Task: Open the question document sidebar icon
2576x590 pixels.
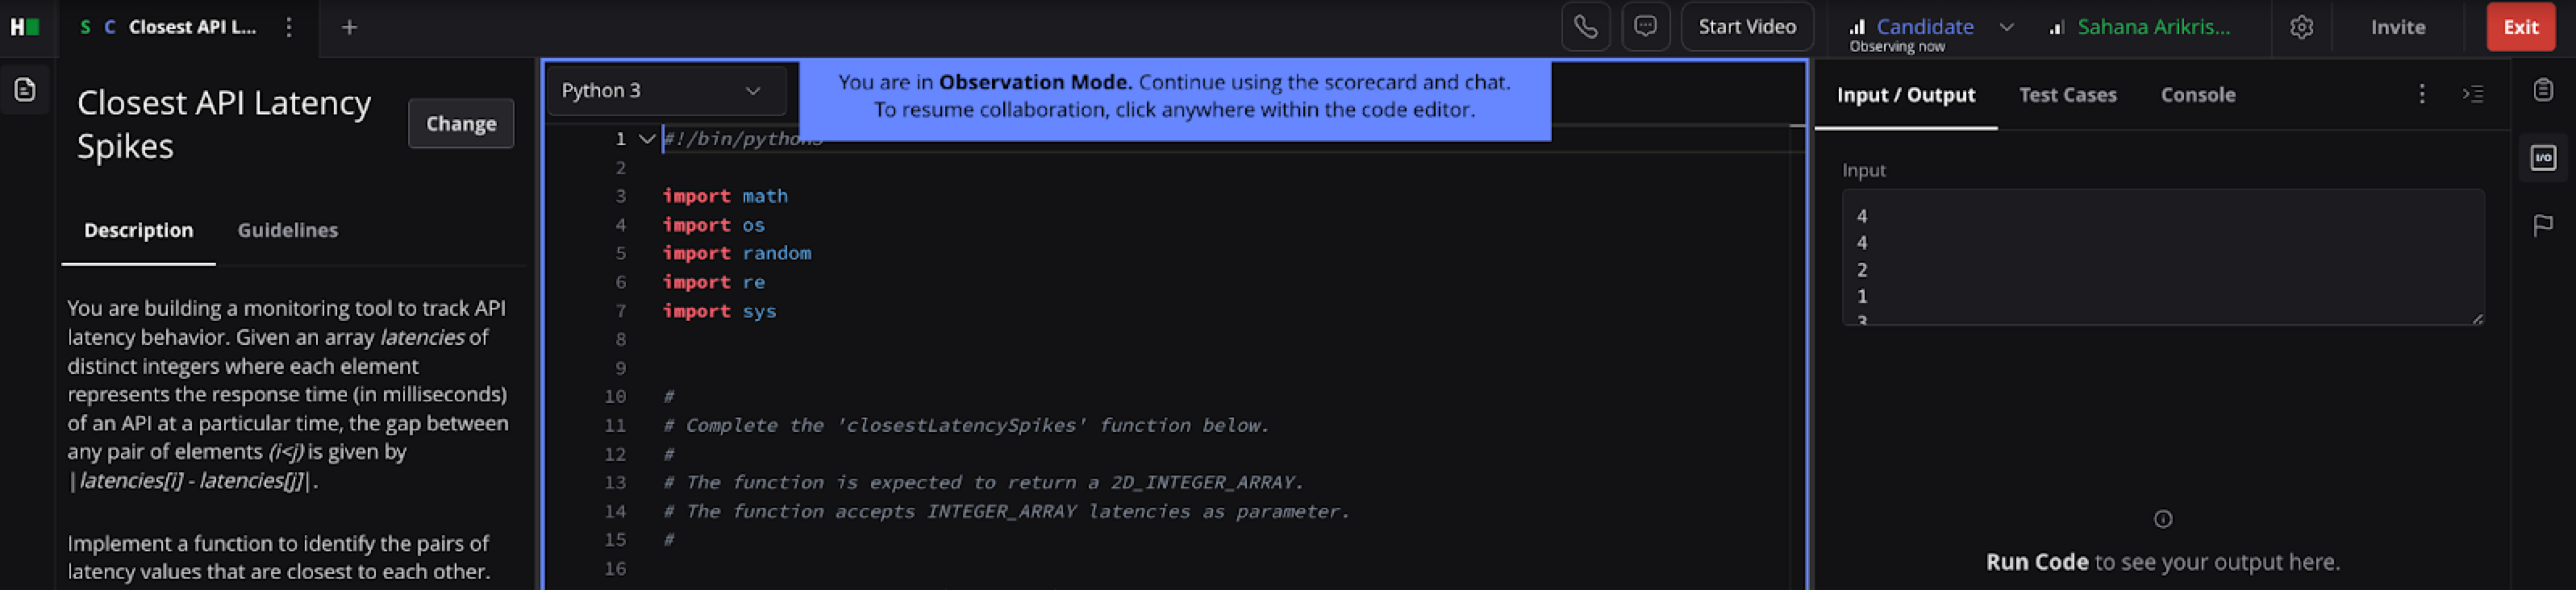Action: 25,90
